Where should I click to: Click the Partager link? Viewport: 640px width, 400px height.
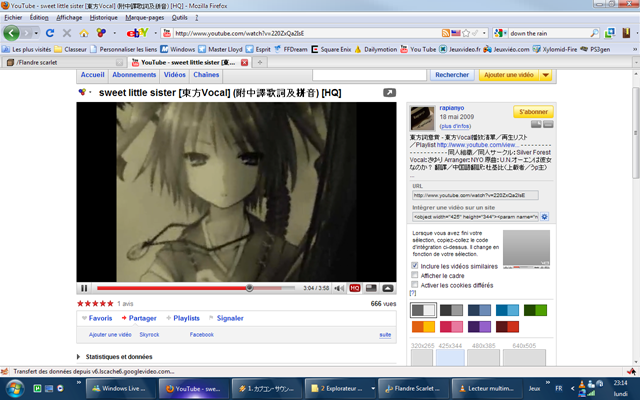[x=141, y=318]
